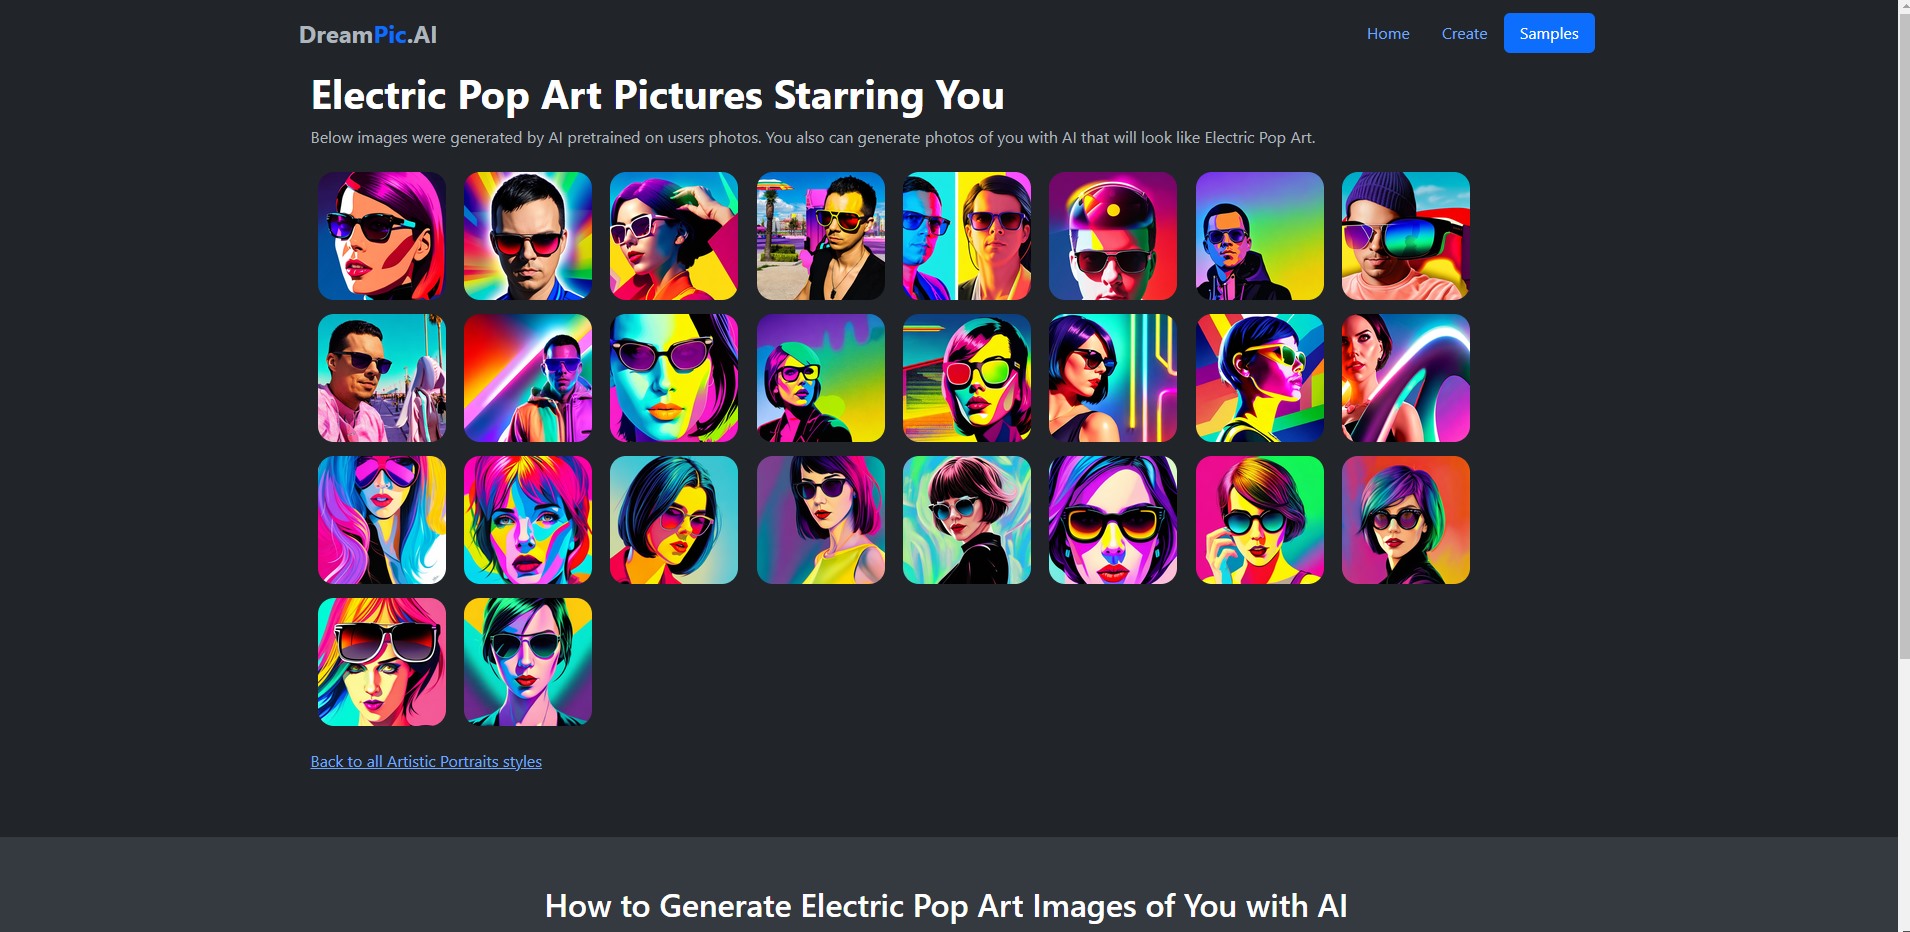Open the Create nav link

pos(1464,33)
